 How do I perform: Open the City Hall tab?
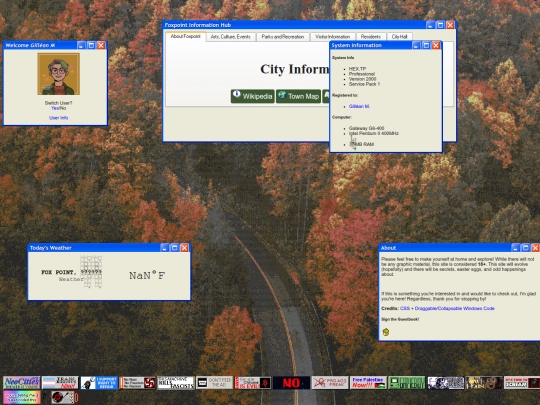(399, 37)
